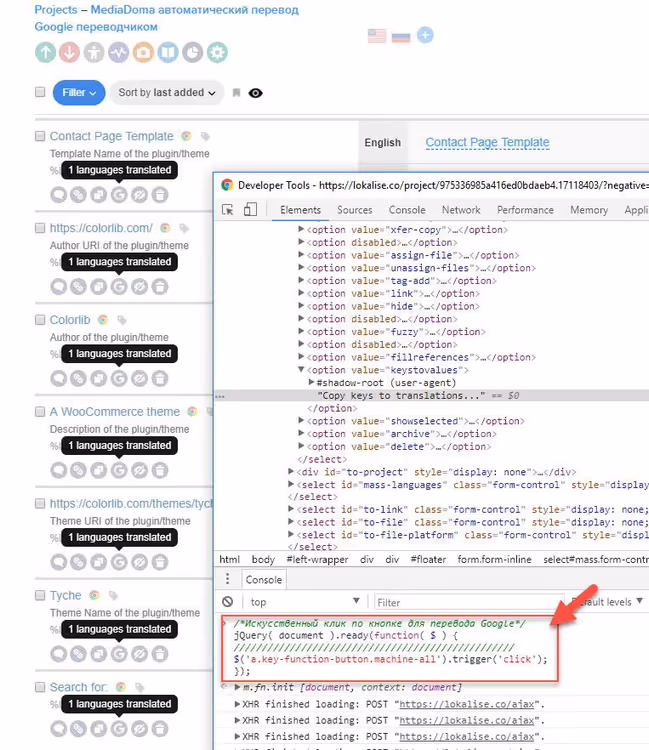Image resolution: width=649 pixels, height=750 pixels.
Task: Open the console context 'top' dropdown
Action: [x=304, y=602]
